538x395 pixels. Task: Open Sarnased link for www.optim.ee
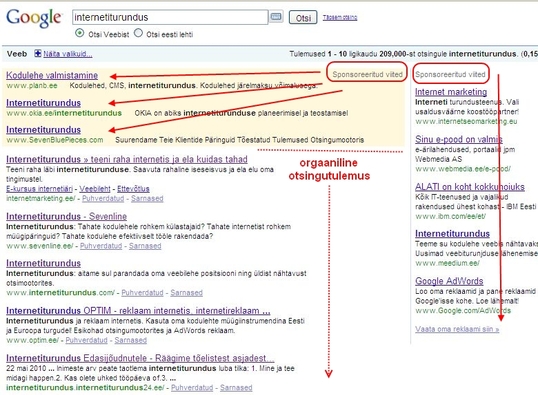pos(130,340)
